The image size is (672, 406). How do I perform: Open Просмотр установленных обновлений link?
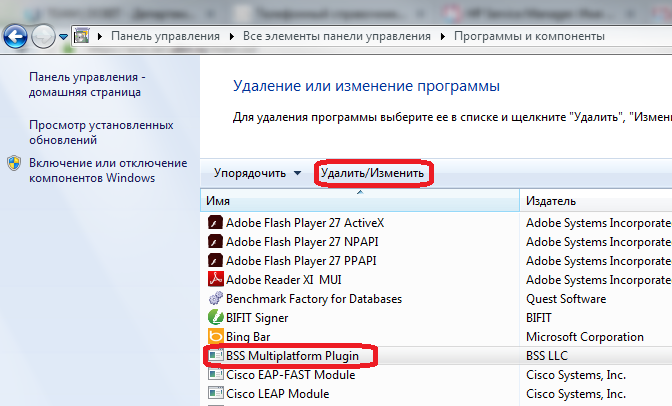click(x=101, y=132)
